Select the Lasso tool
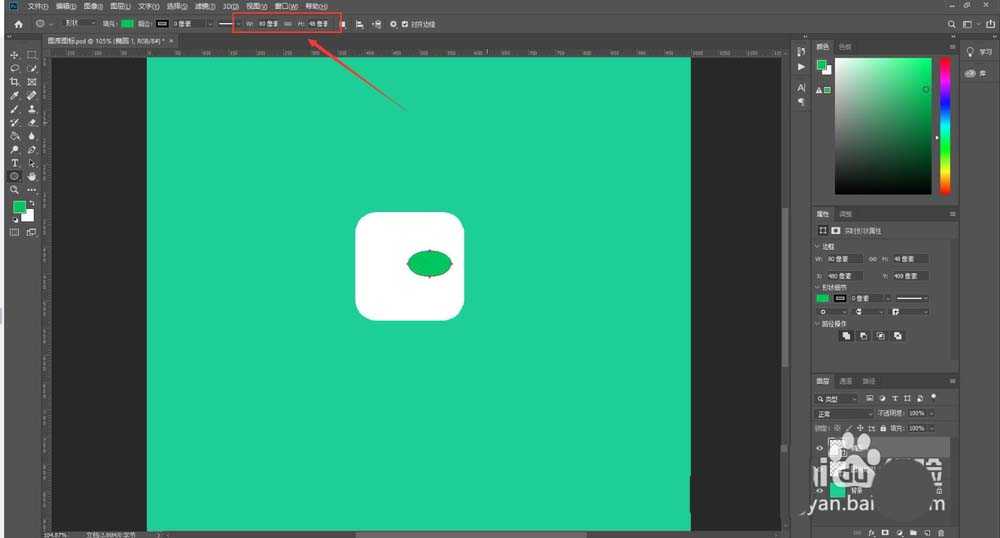The width and height of the screenshot is (1000, 538). point(15,68)
